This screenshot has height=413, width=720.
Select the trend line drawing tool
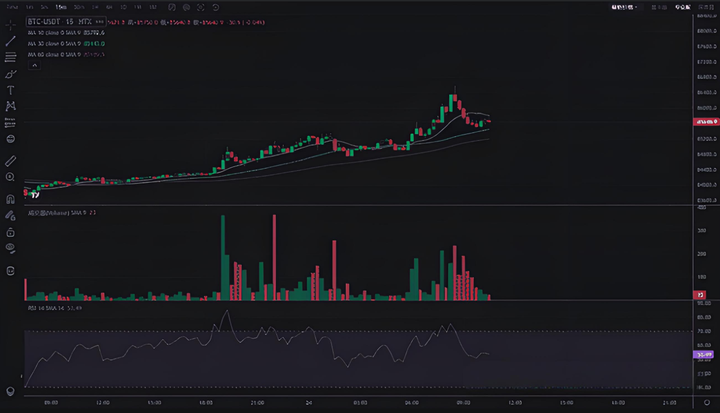click(x=10, y=41)
